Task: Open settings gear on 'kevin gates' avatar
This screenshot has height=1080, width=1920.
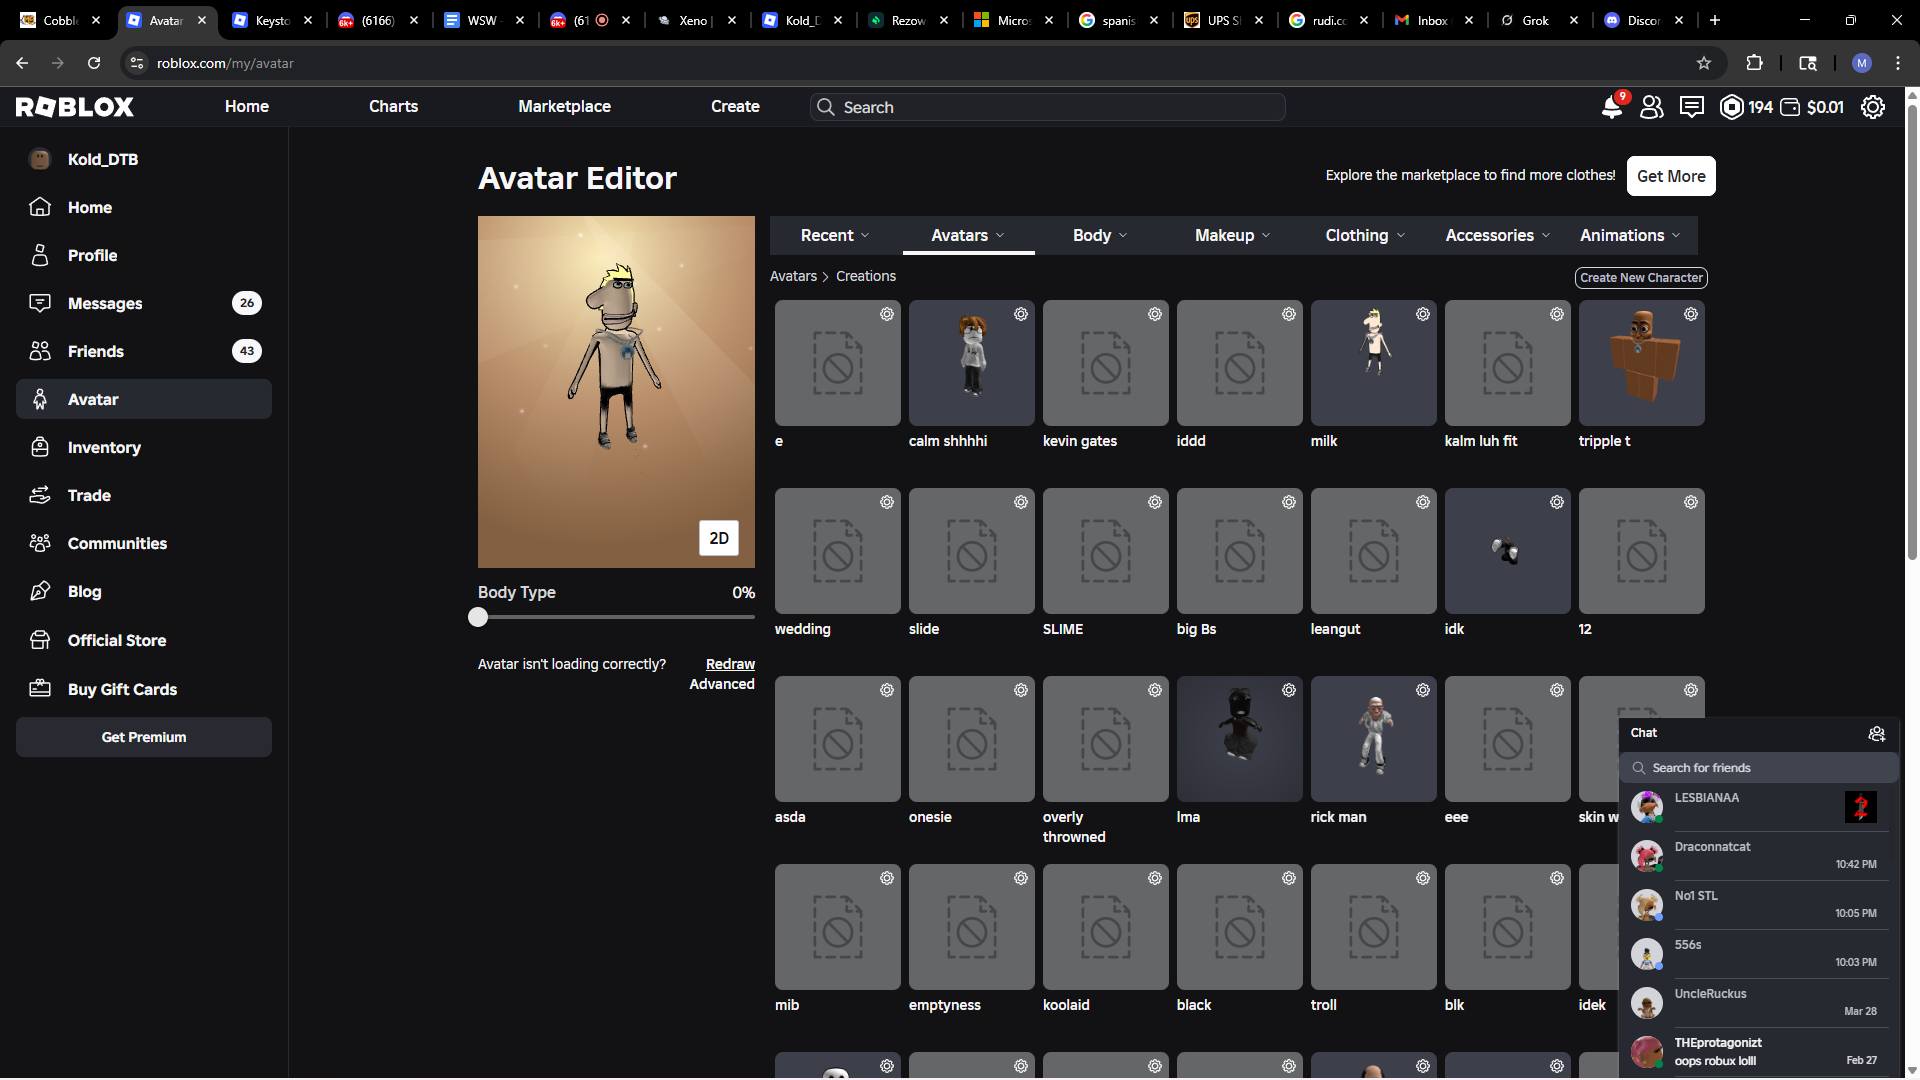Action: (x=1155, y=314)
